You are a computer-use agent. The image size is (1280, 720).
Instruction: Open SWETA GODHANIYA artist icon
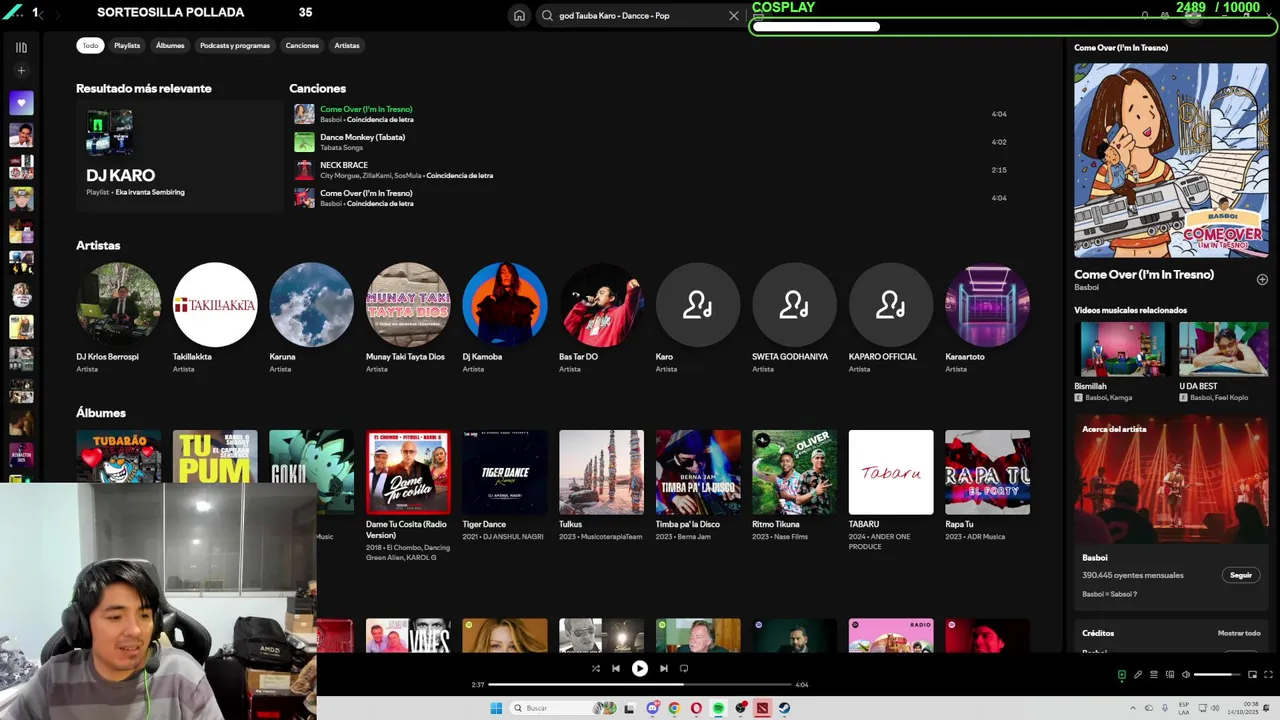pos(794,305)
